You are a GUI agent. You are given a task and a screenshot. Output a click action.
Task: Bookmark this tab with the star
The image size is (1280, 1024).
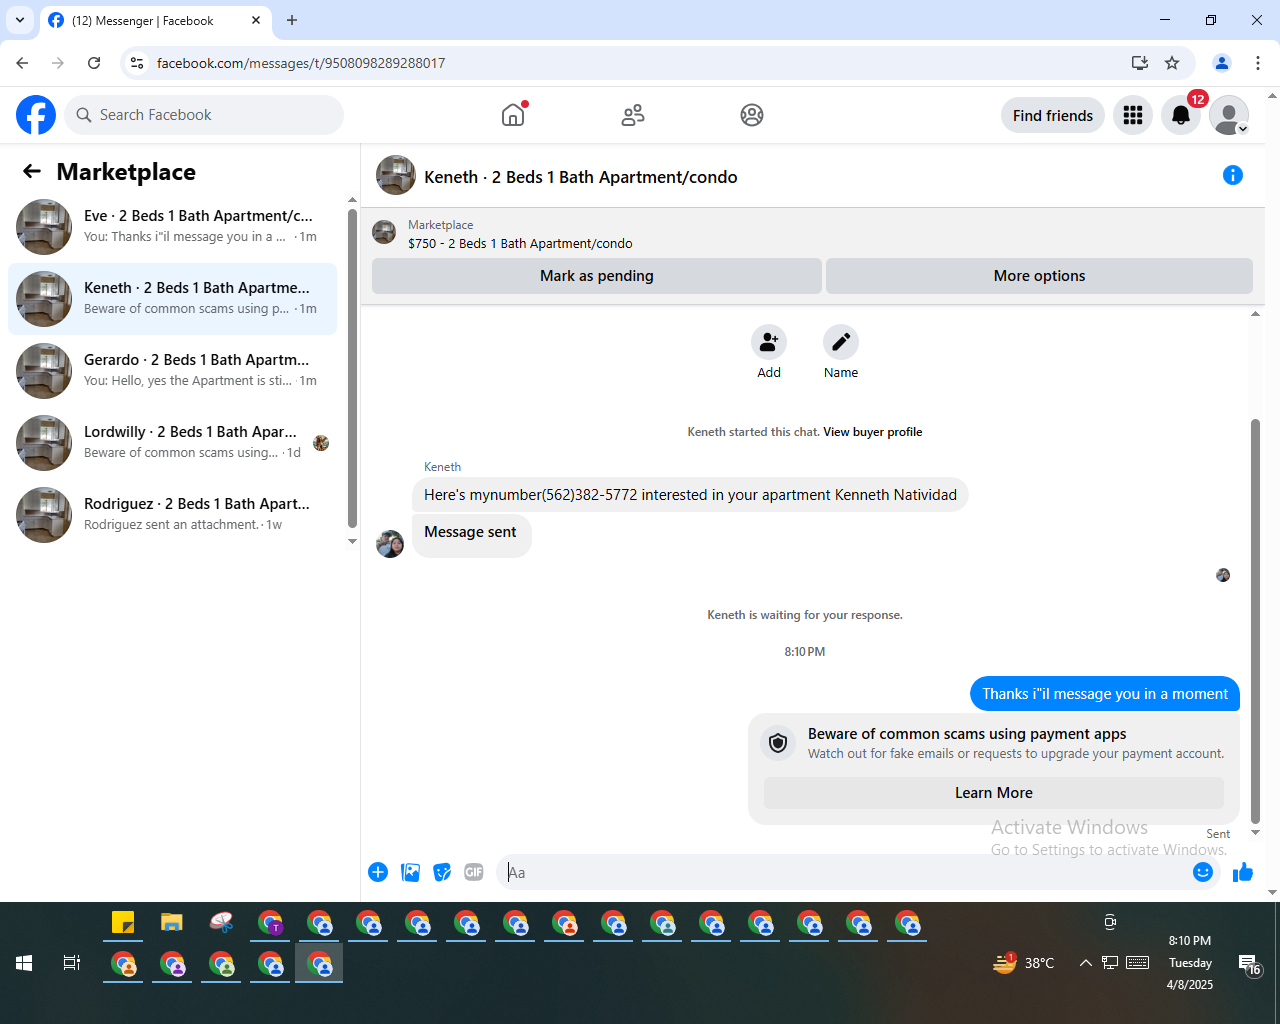(x=1172, y=63)
